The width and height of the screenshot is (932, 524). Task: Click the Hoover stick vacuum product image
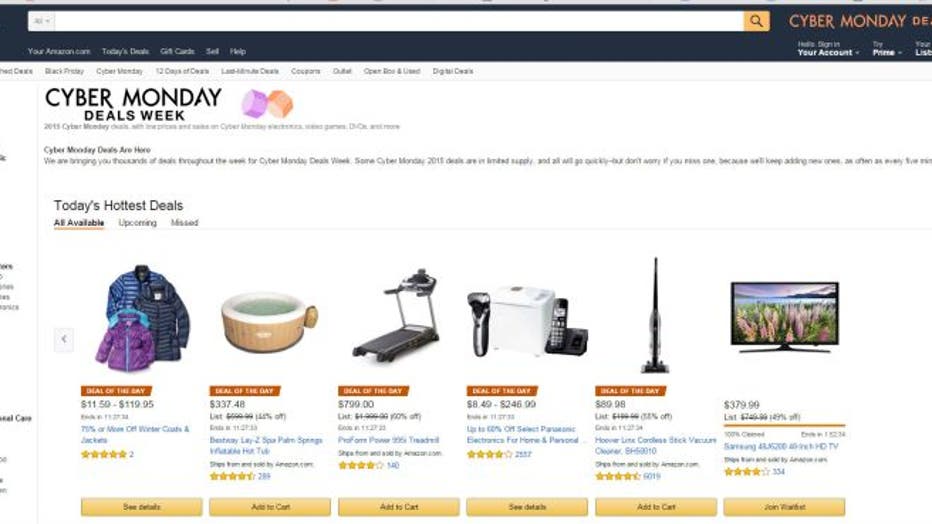click(655, 315)
